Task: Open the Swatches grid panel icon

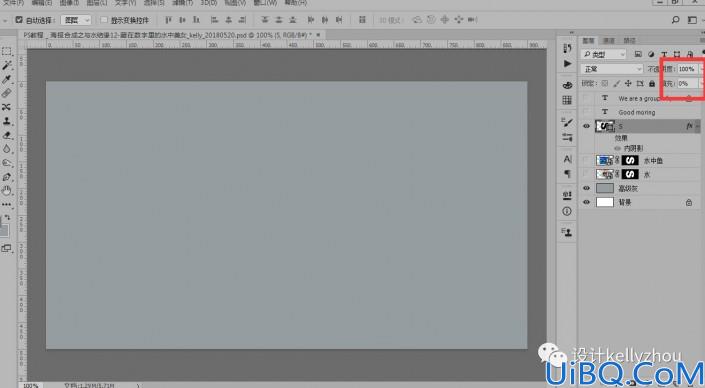Action: [x=567, y=100]
